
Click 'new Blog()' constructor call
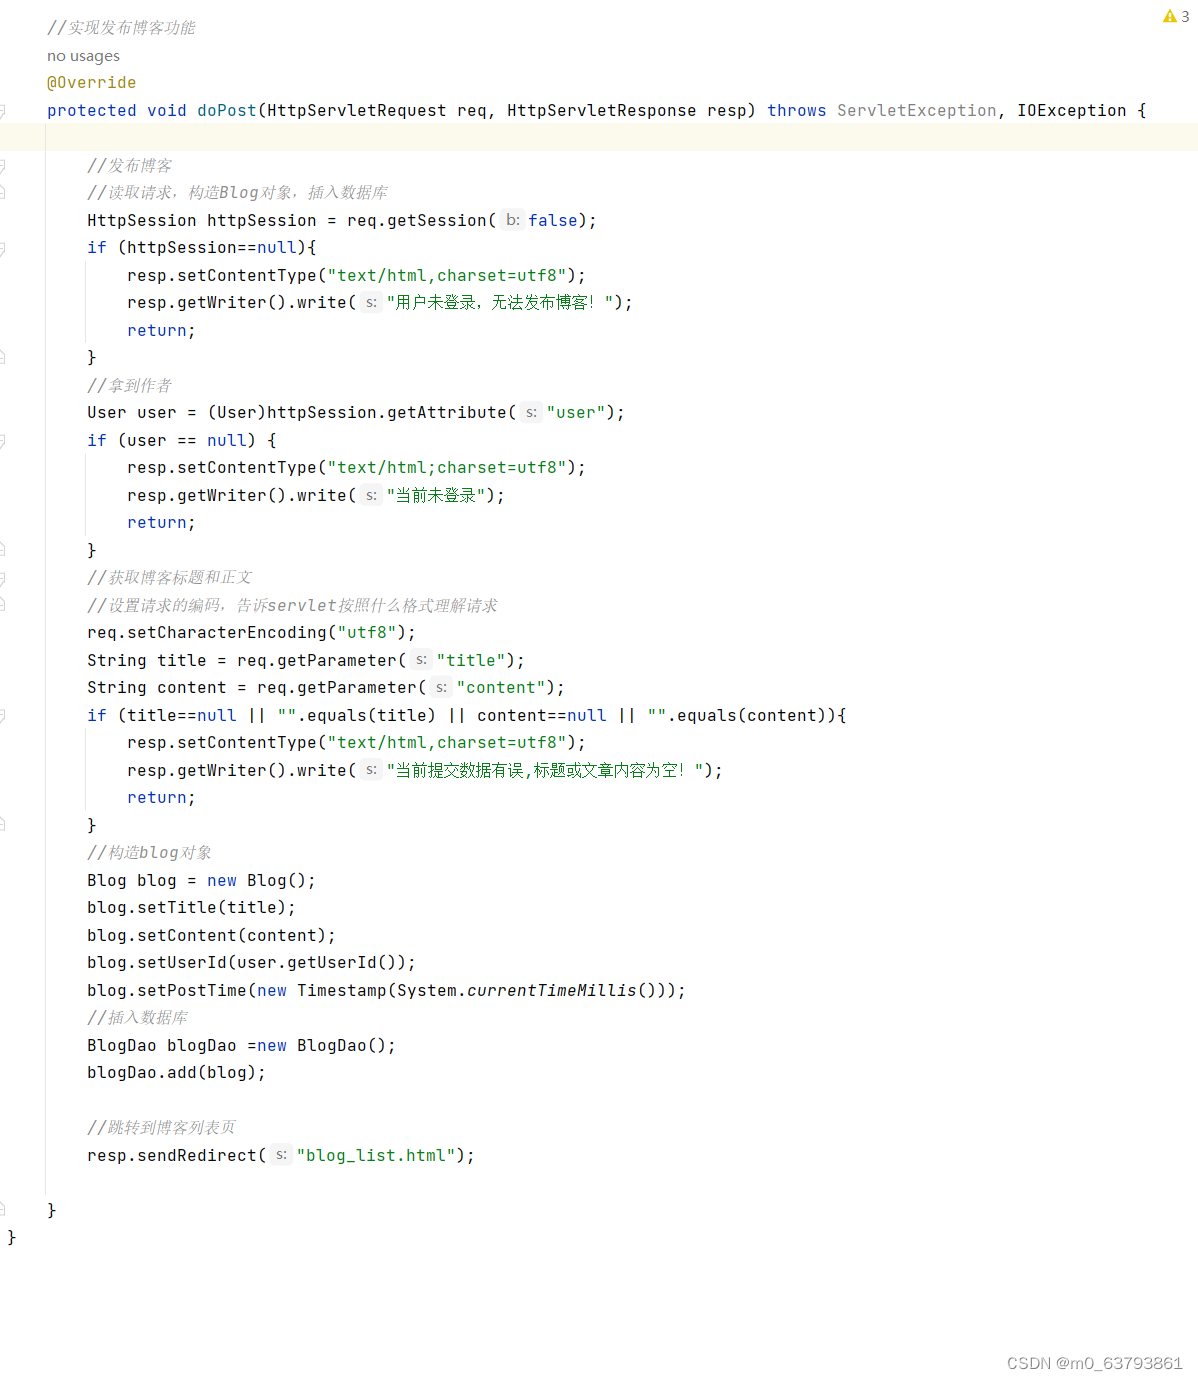click(257, 881)
